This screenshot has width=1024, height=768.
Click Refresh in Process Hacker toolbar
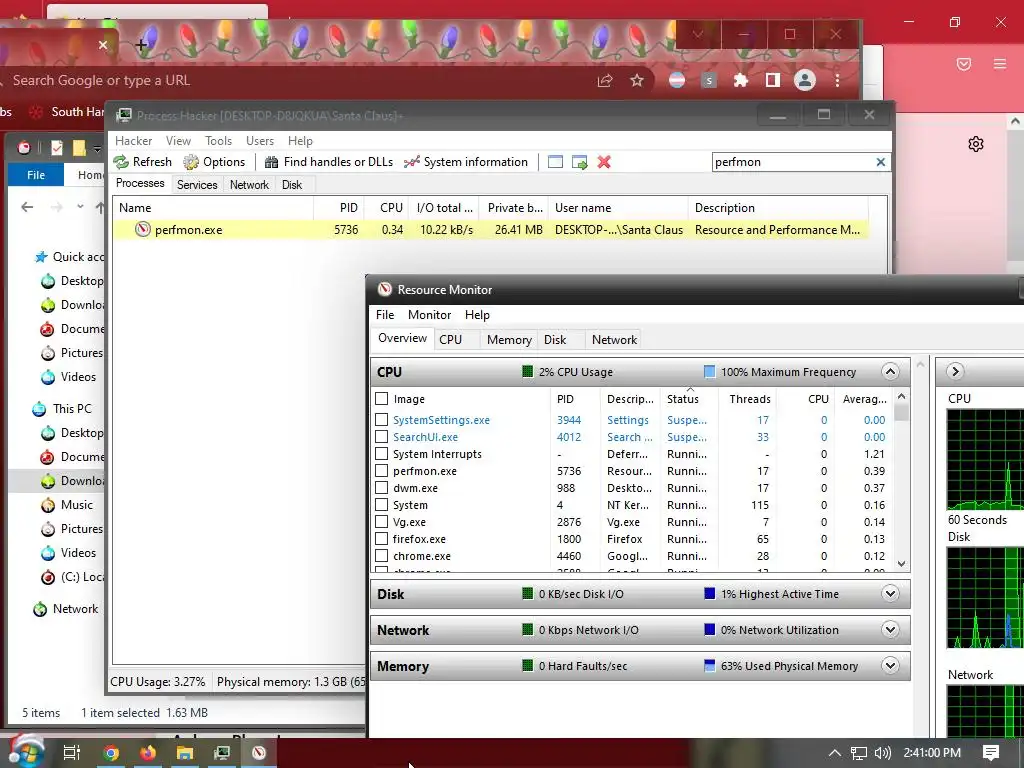[142, 162]
